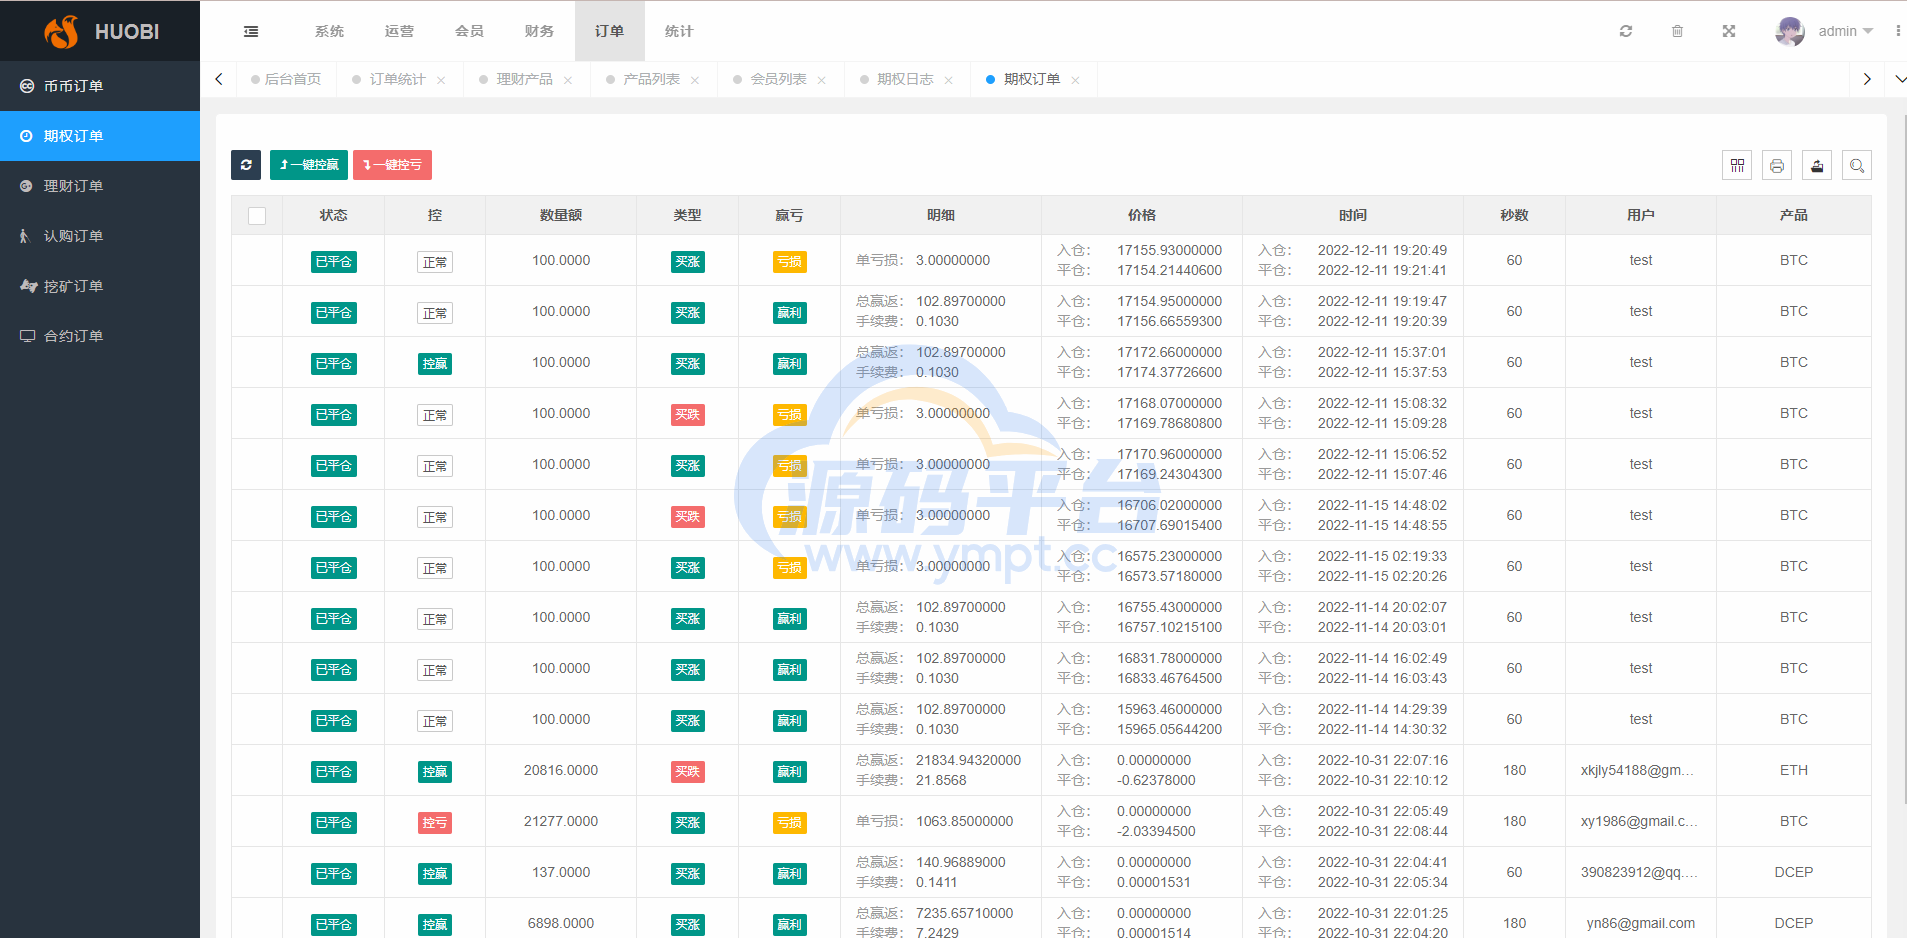Click the refresh icon in top bar
This screenshot has width=1907, height=938.
click(1626, 31)
